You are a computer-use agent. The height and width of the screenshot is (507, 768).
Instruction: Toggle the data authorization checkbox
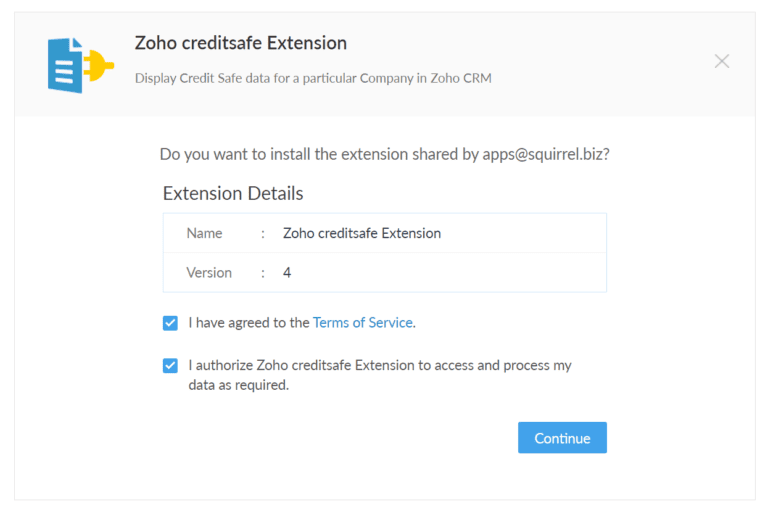[x=170, y=365]
